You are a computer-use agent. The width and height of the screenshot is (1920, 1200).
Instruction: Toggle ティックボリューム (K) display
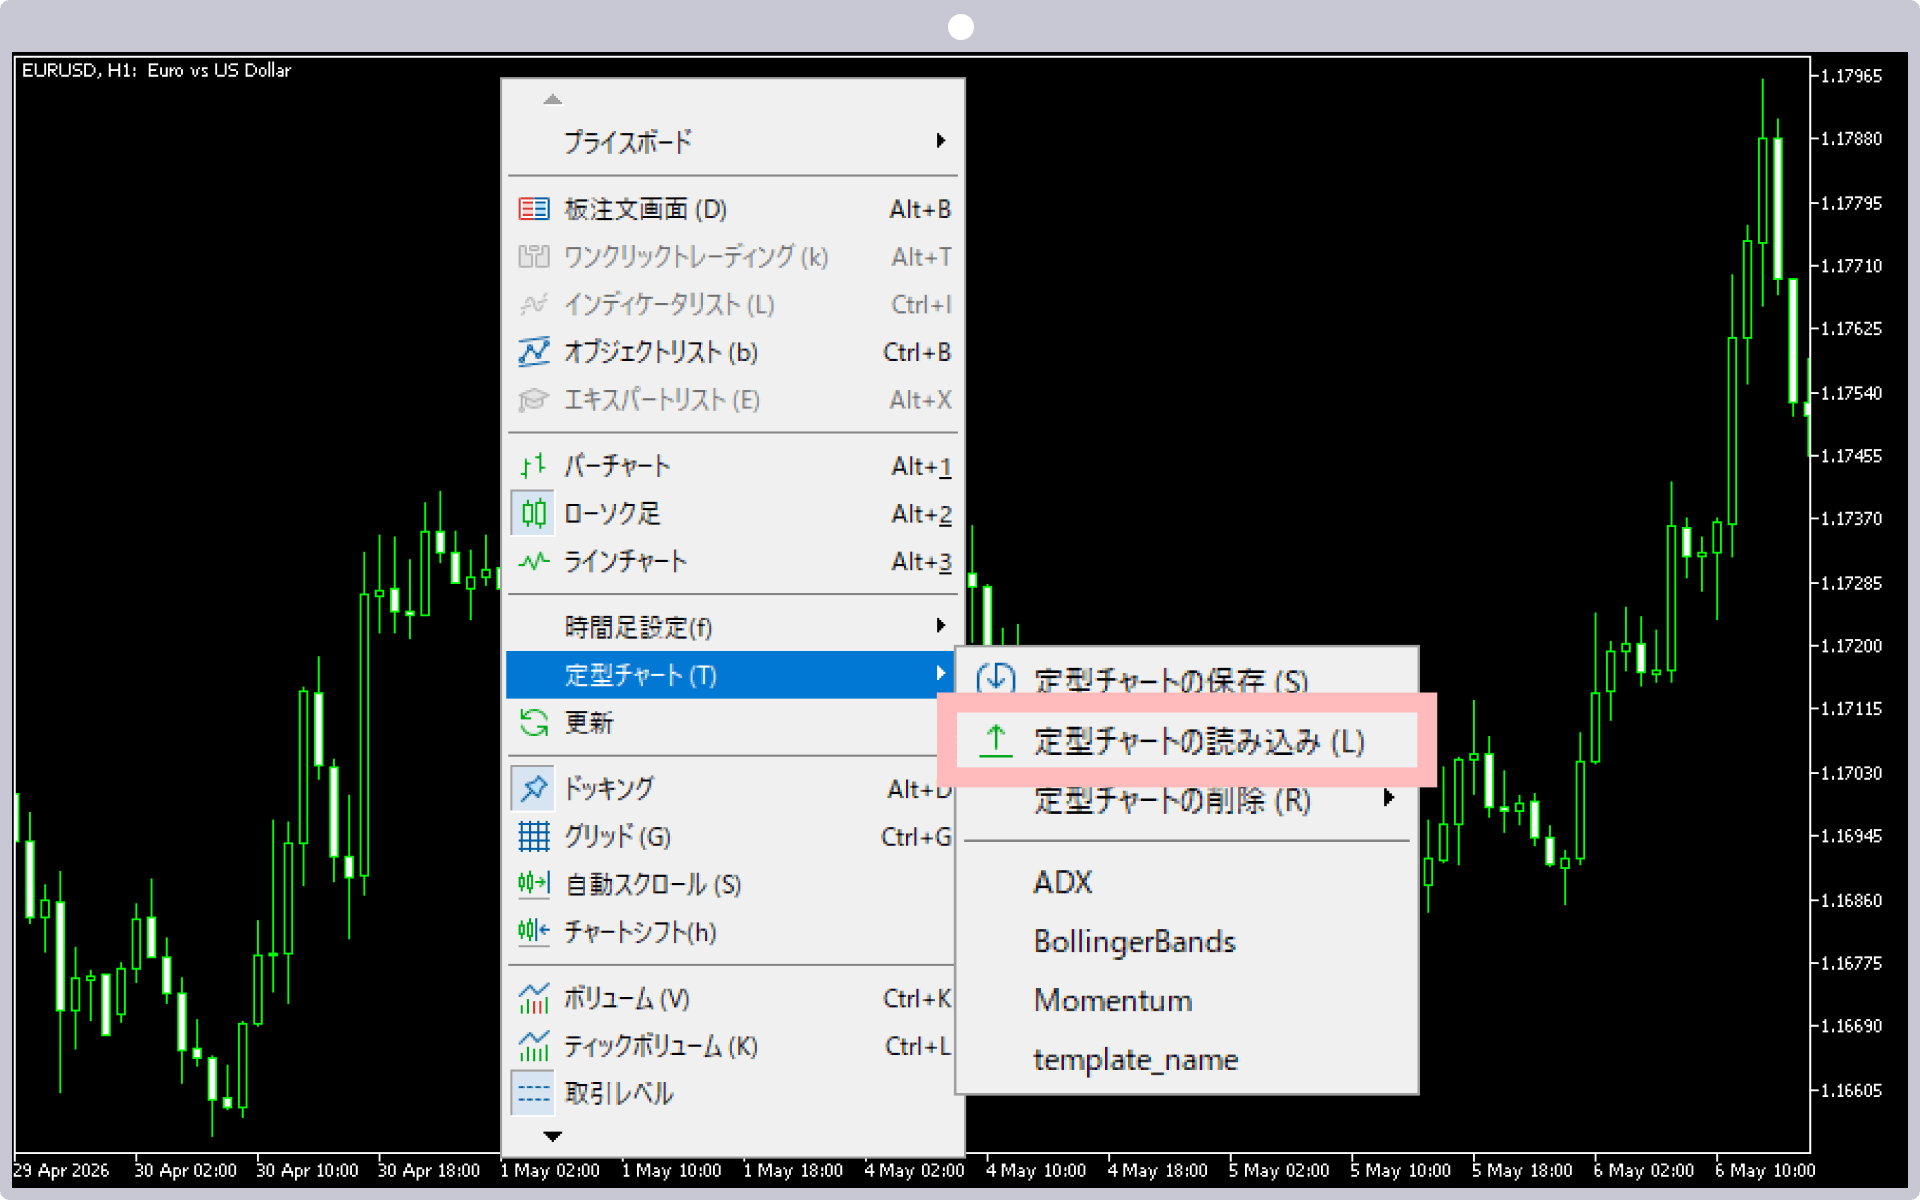click(x=732, y=1046)
